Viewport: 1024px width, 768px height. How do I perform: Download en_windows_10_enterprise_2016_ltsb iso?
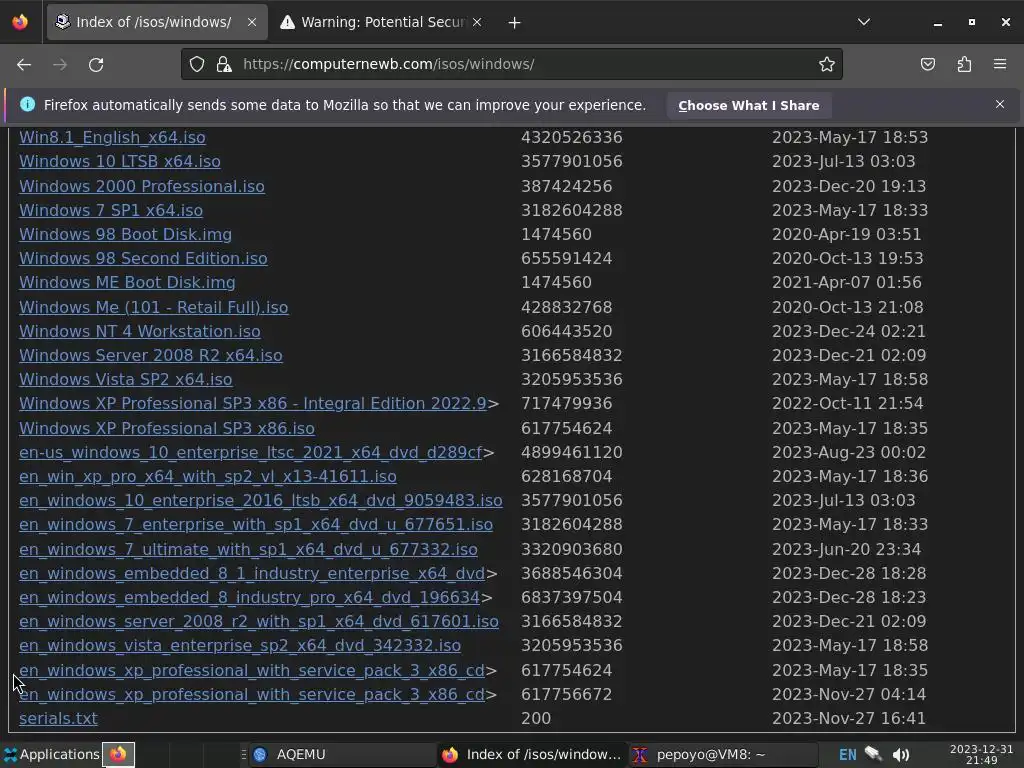261,501
